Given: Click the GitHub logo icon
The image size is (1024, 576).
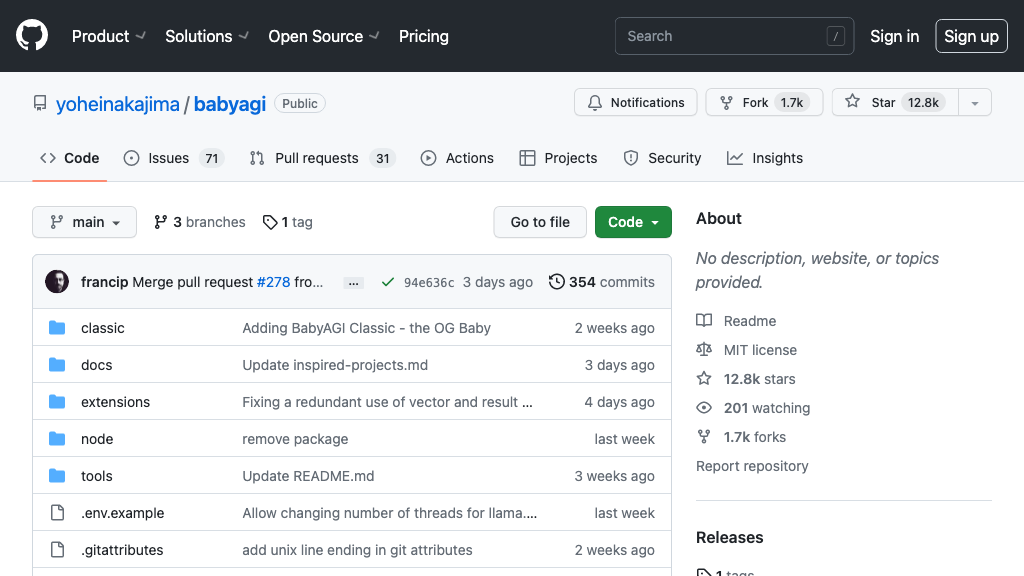Looking at the screenshot, I should point(32,36).
